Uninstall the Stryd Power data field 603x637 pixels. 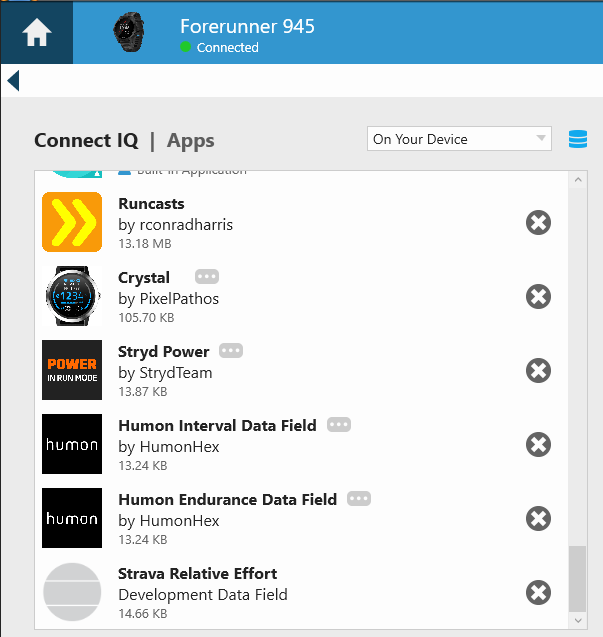tap(538, 370)
